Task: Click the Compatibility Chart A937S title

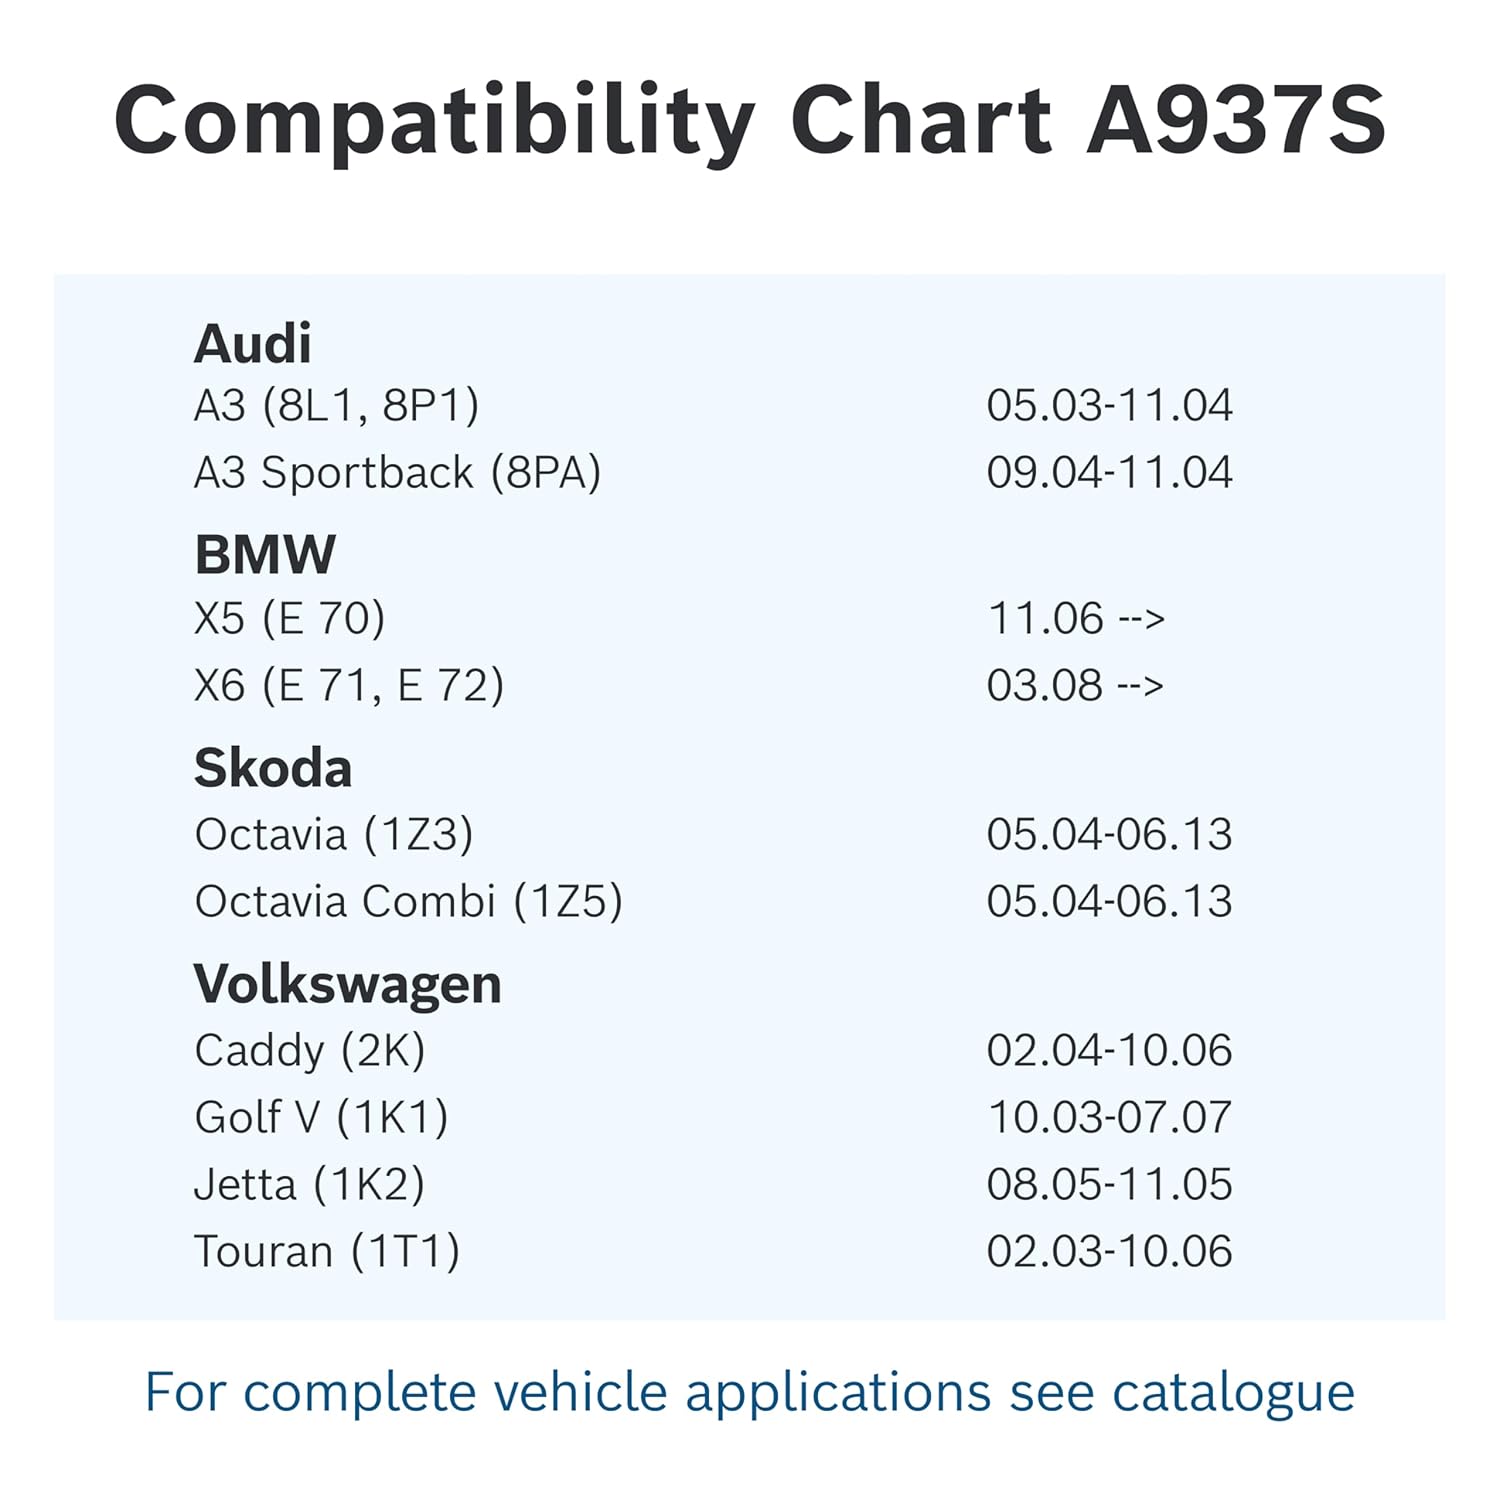Action: click(750, 122)
